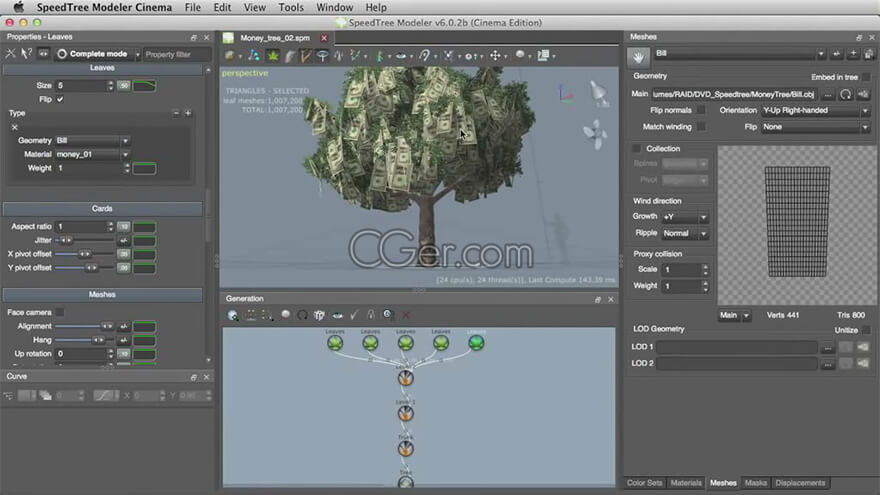Open the Tools menu

click(x=291, y=7)
